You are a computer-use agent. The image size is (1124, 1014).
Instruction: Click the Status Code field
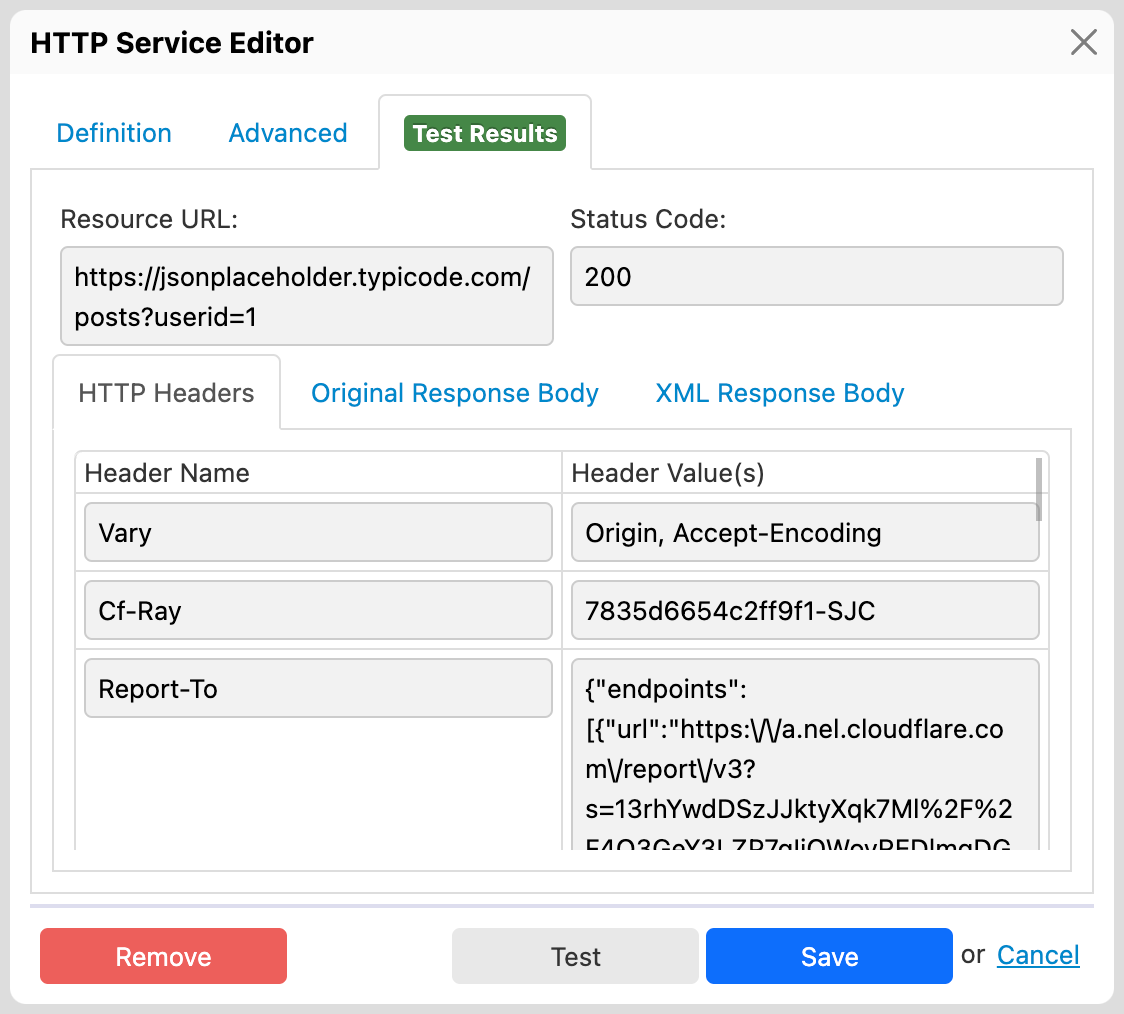816,276
